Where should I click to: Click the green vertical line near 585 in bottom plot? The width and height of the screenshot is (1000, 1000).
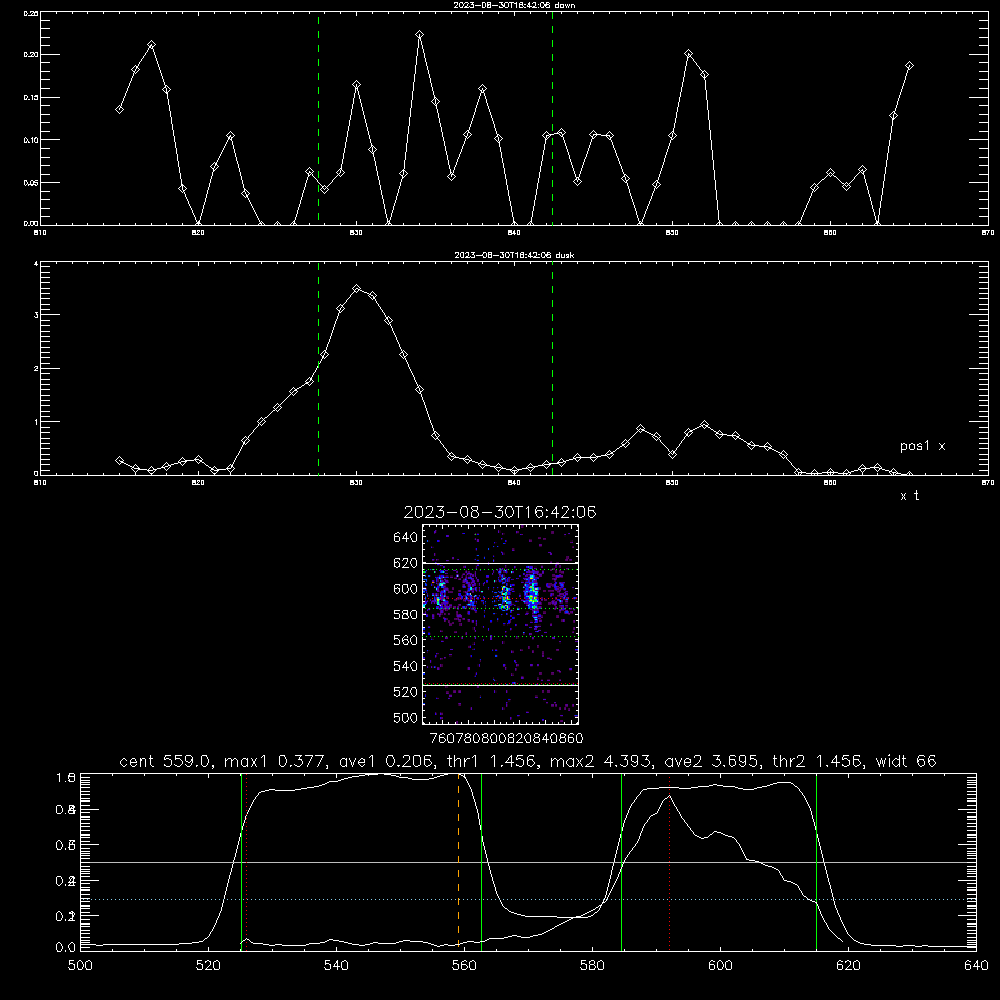click(x=621, y=861)
